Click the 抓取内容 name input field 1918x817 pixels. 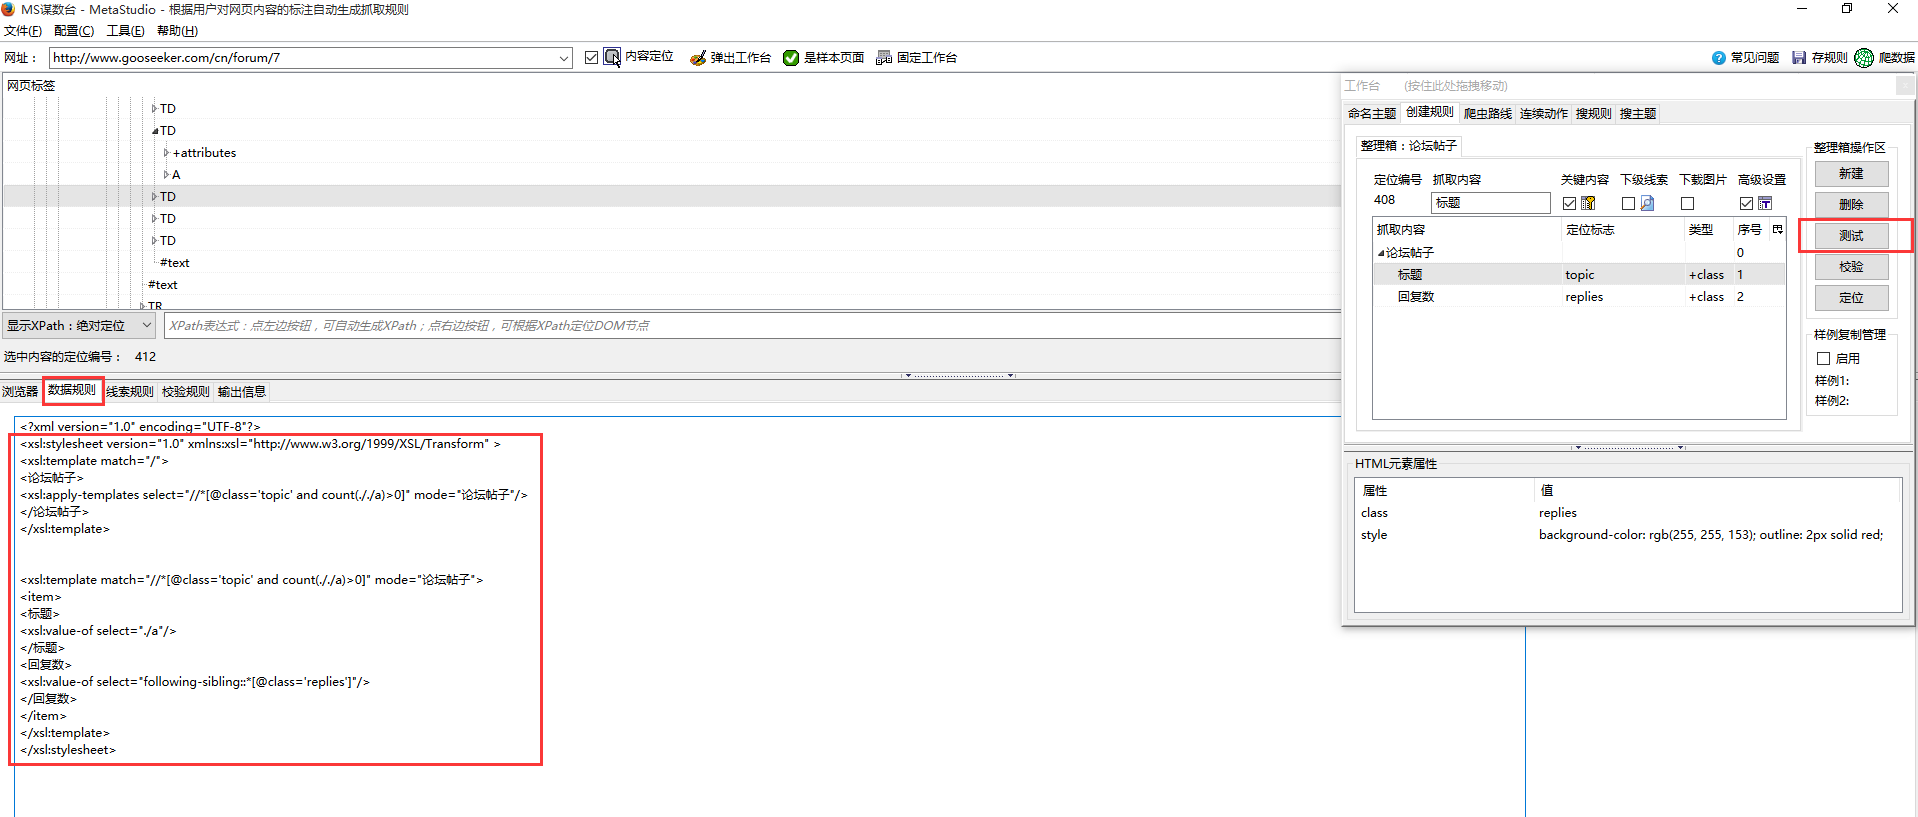[x=1491, y=203]
